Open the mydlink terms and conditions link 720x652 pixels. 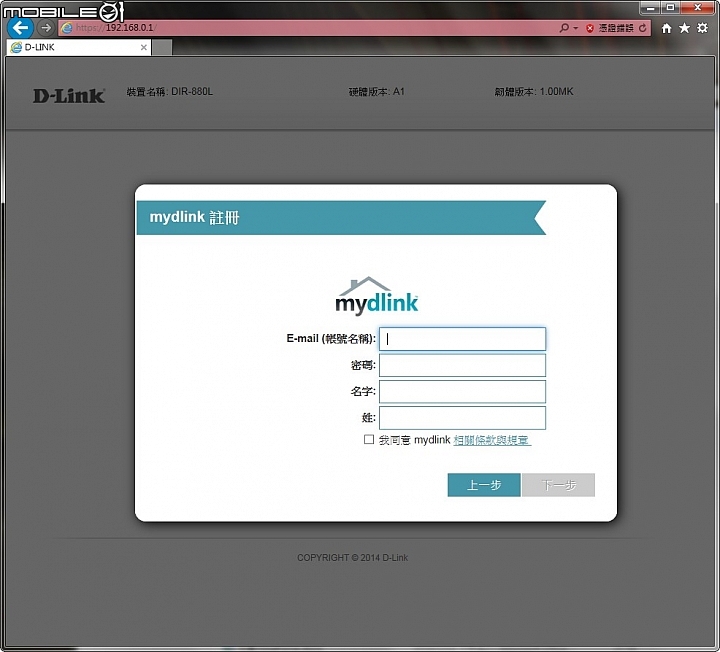click(x=492, y=440)
